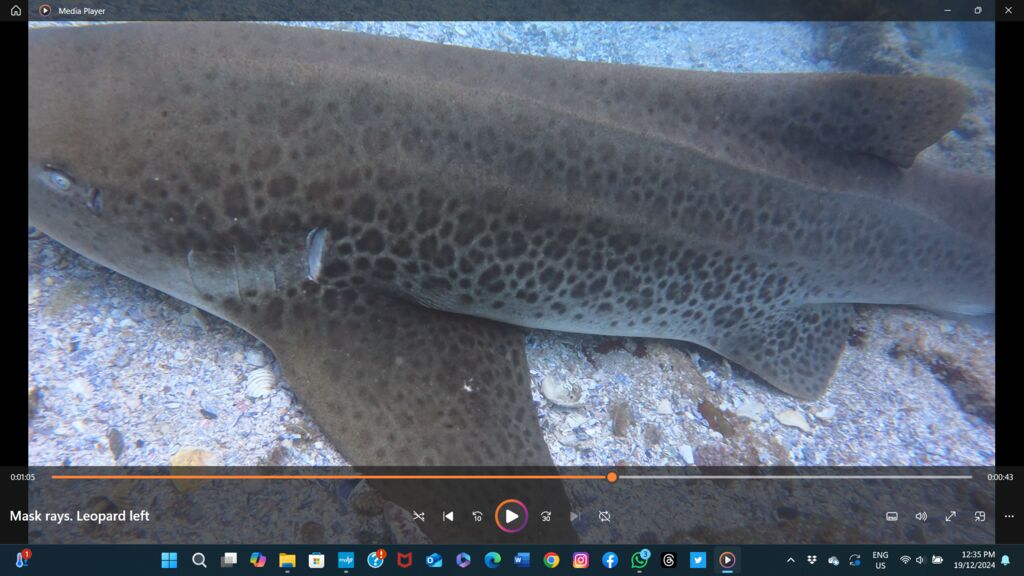1024x576 pixels.
Task: Click the playback progress handle on the seek bar
Action: tap(611, 477)
